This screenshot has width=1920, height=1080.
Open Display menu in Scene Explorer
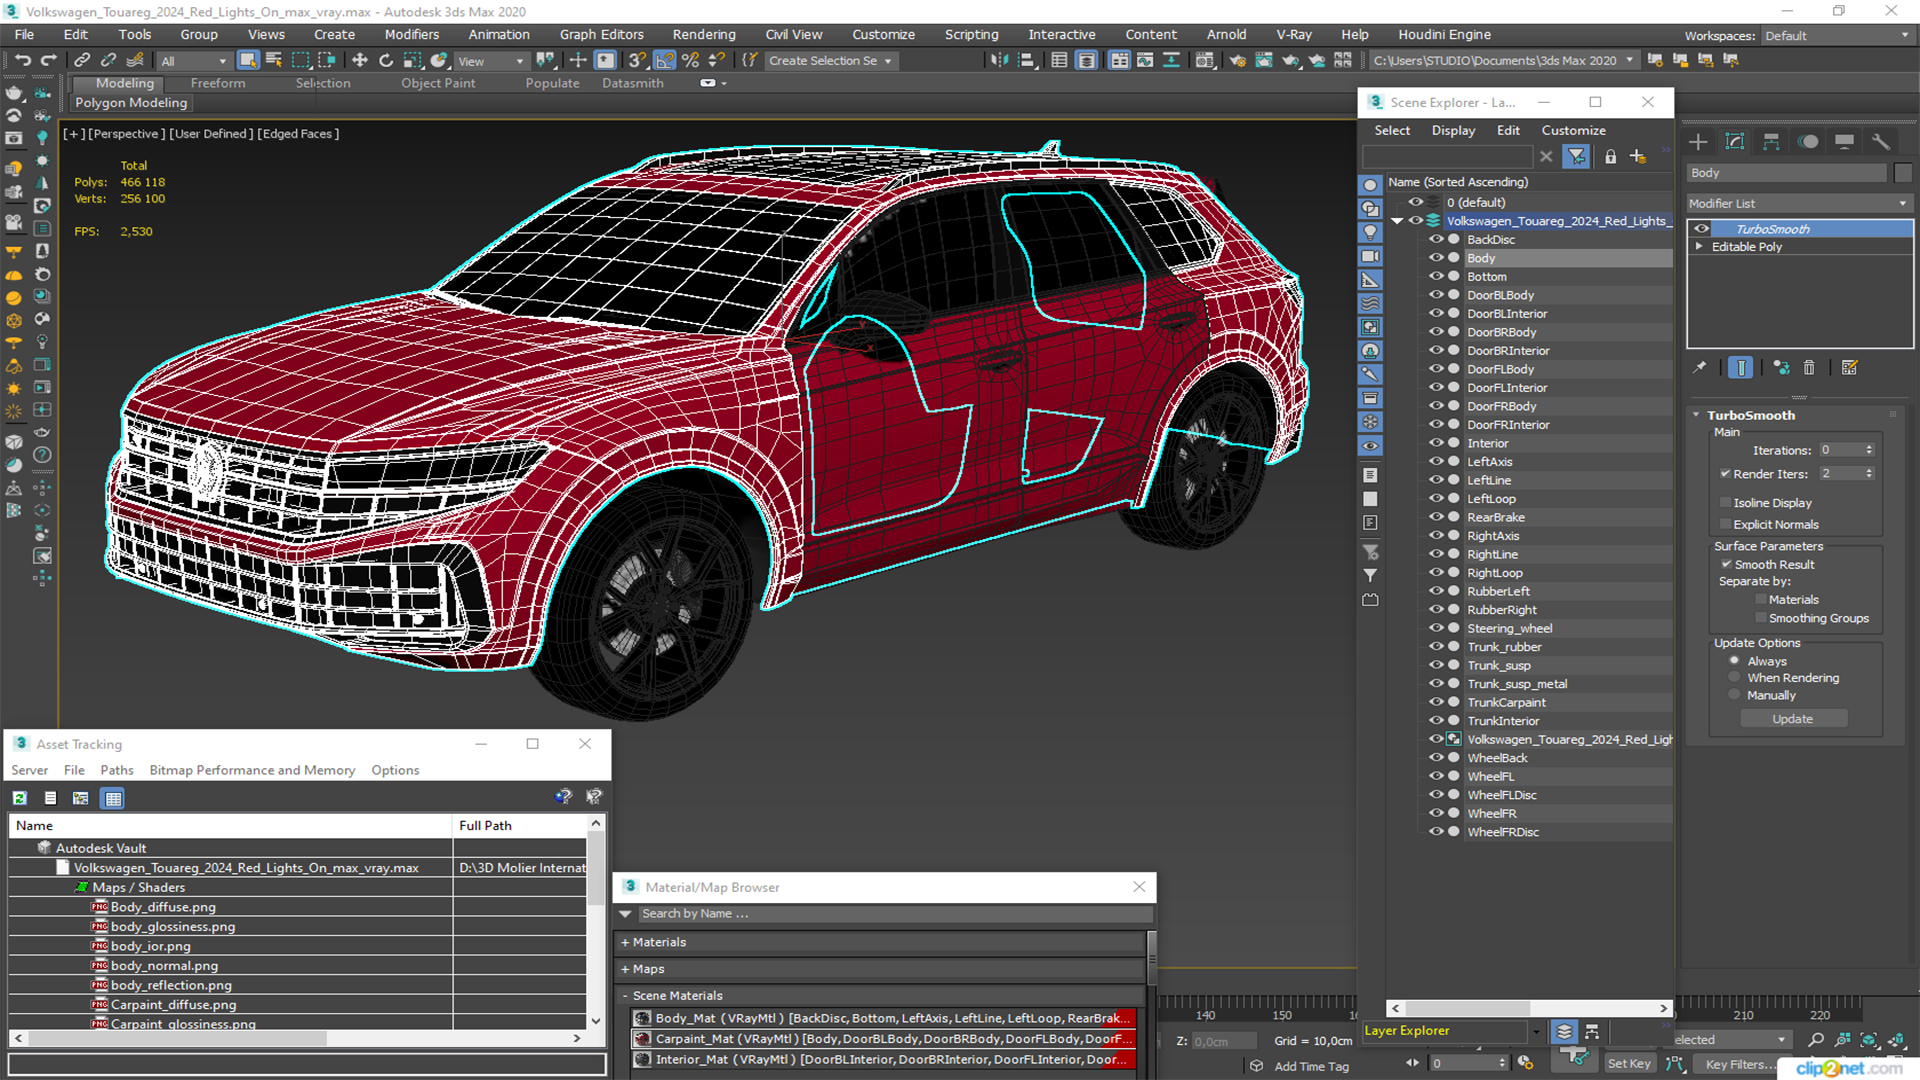1452,130
